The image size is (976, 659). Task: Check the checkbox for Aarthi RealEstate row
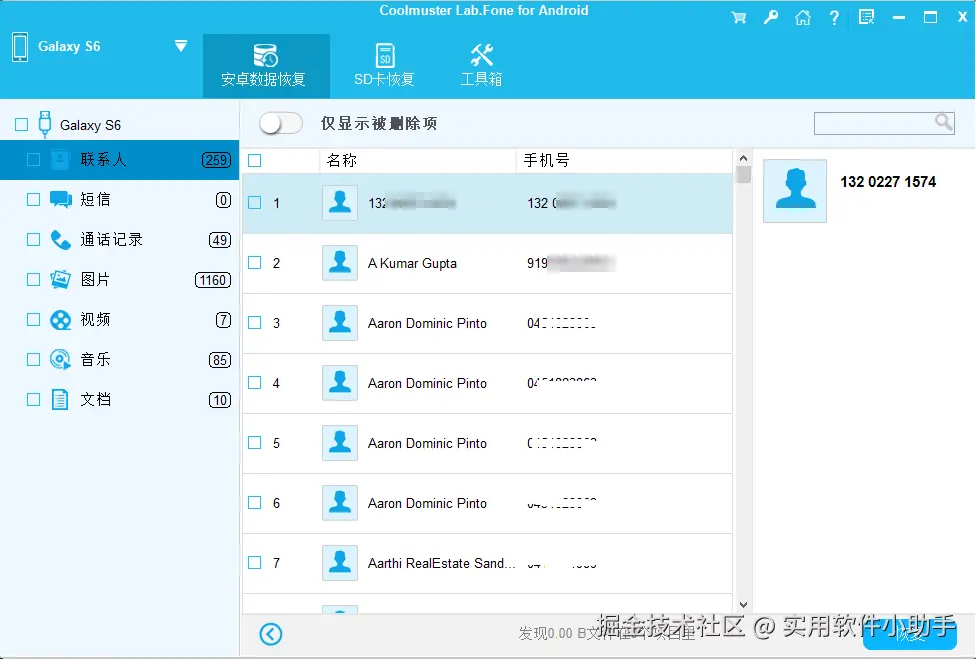255,563
